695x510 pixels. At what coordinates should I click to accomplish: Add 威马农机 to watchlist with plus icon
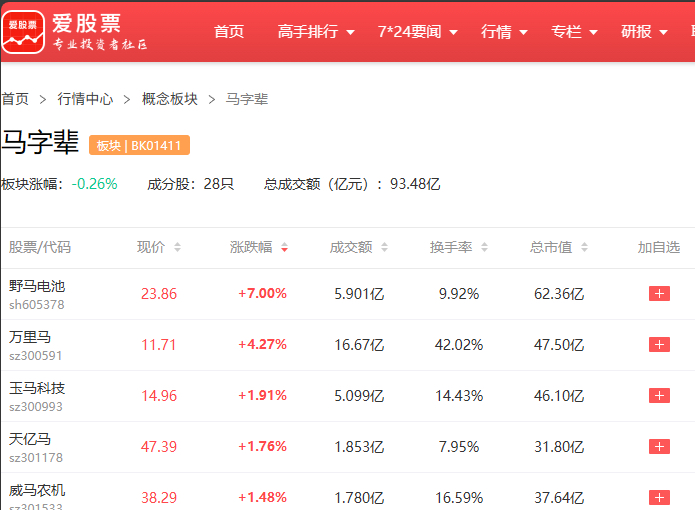pos(659,497)
